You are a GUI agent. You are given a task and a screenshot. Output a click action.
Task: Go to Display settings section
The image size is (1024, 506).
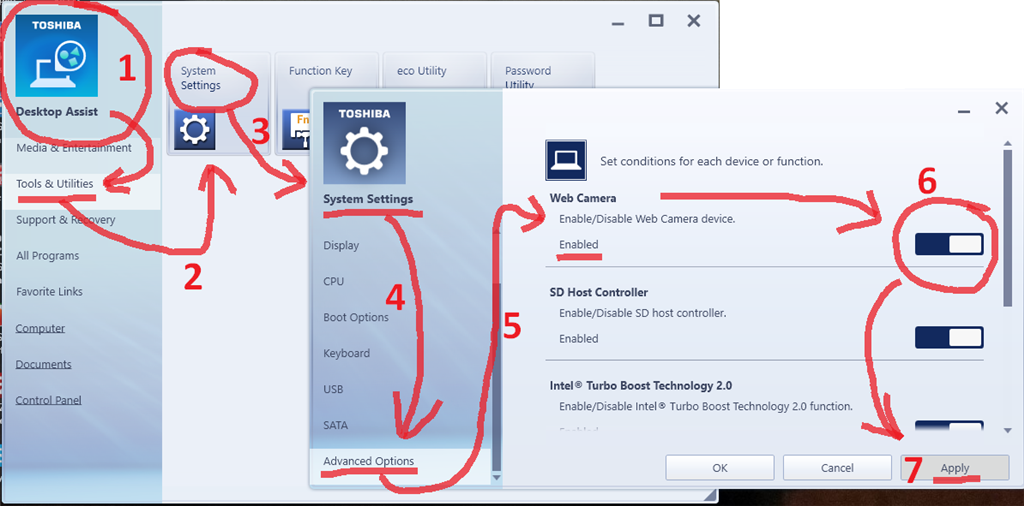click(341, 245)
